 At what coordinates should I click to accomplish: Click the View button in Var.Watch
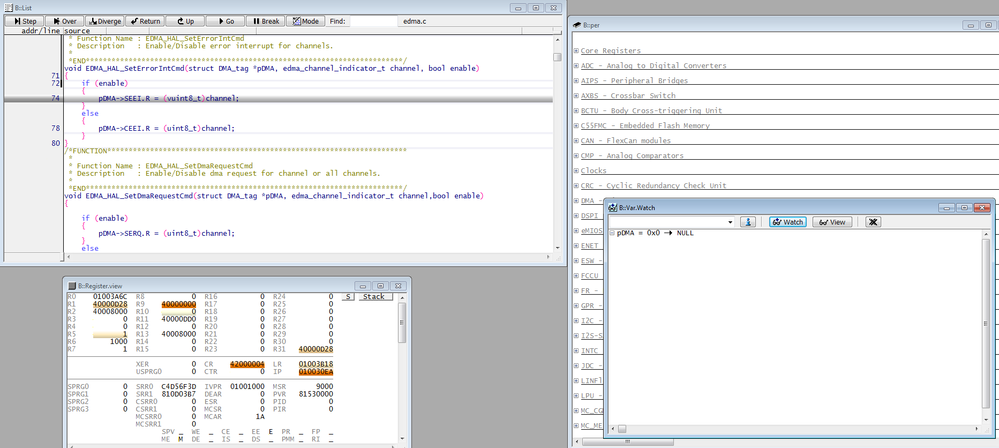832,222
